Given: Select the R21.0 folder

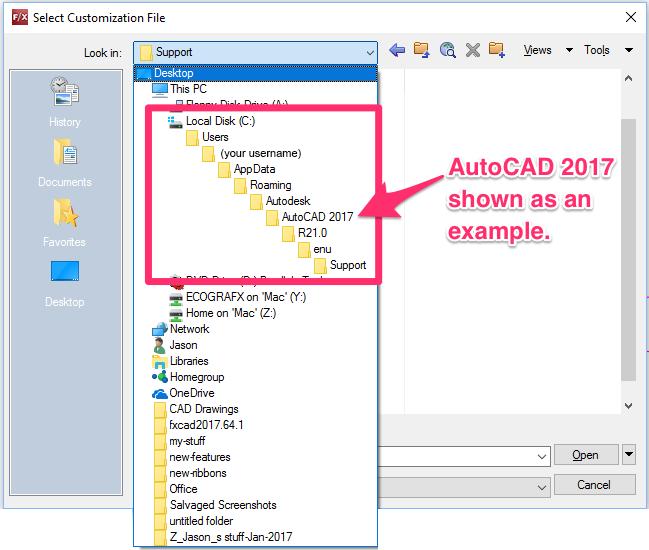Looking at the screenshot, I should (x=305, y=233).
